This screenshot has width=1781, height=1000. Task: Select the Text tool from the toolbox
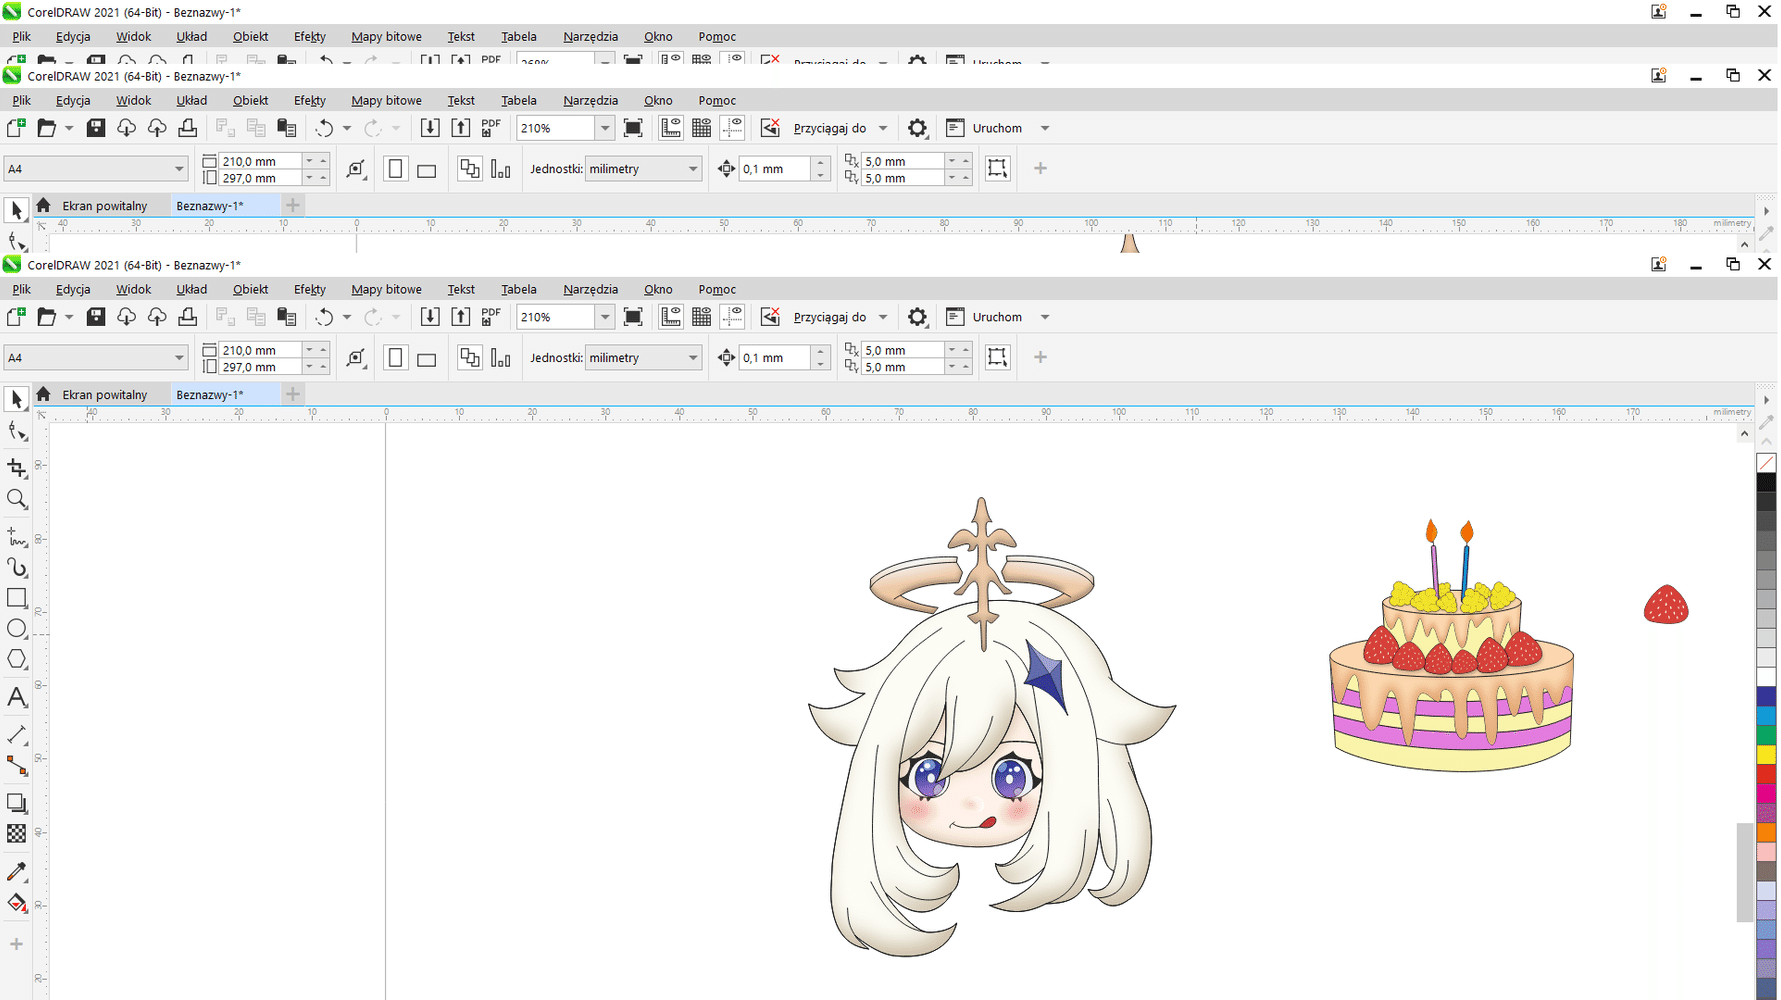coord(16,698)
